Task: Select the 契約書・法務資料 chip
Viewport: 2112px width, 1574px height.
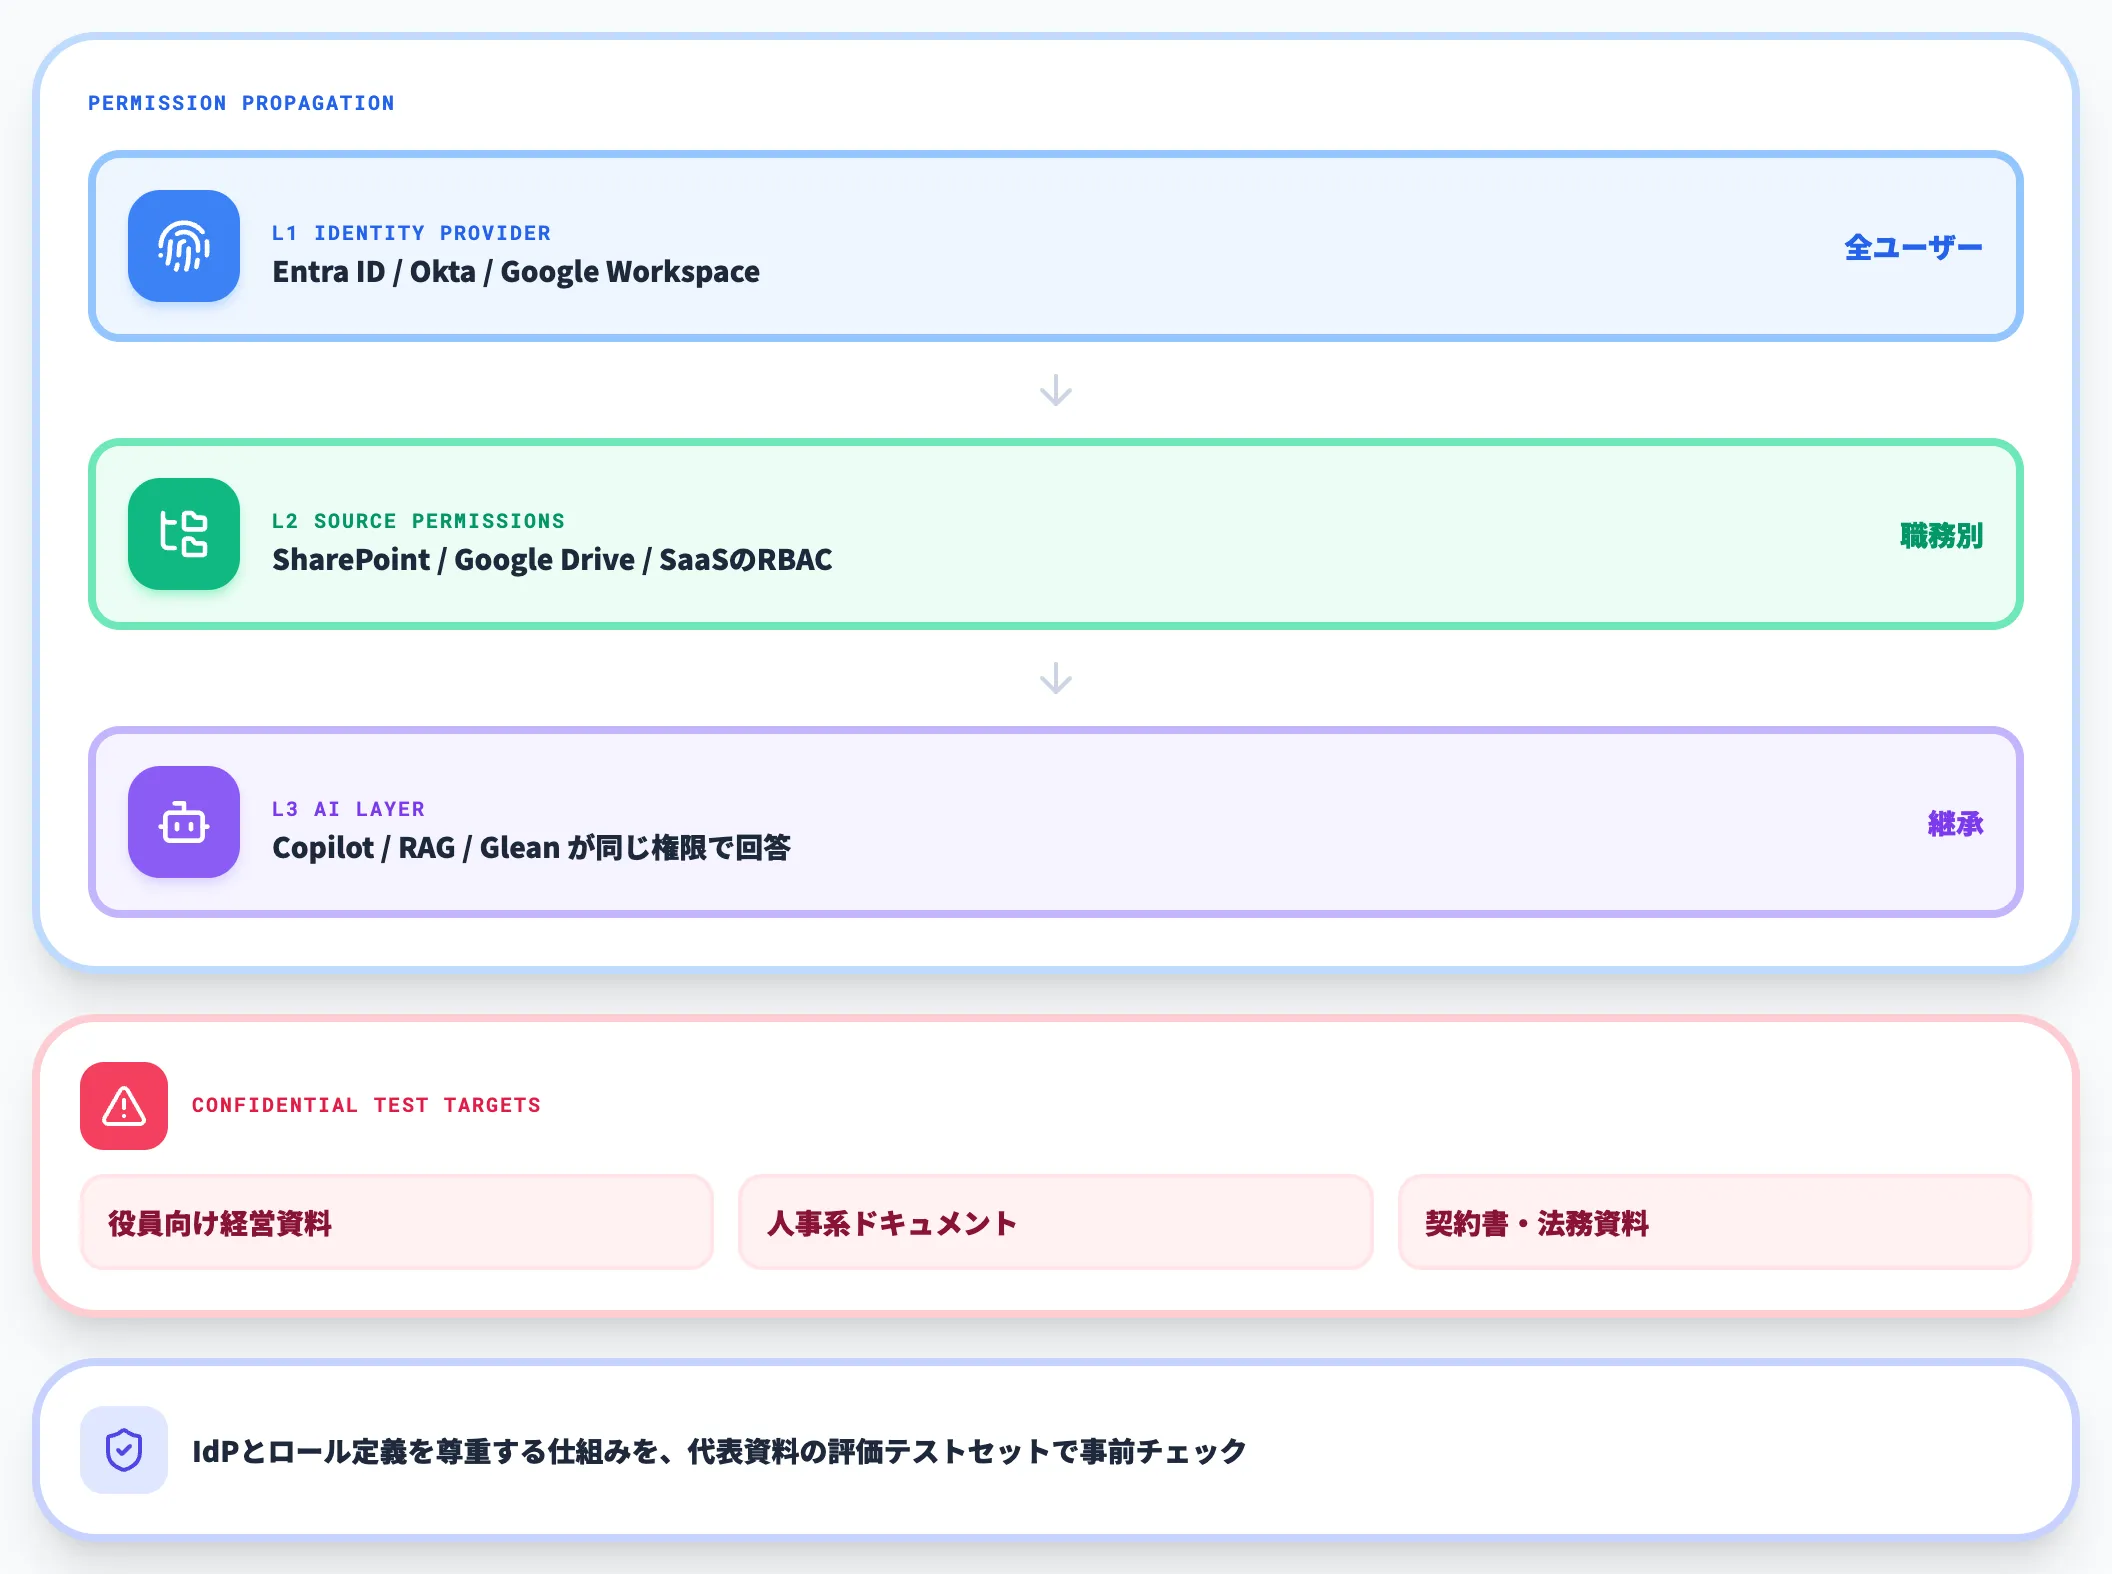Action: pos(1714,1222)
